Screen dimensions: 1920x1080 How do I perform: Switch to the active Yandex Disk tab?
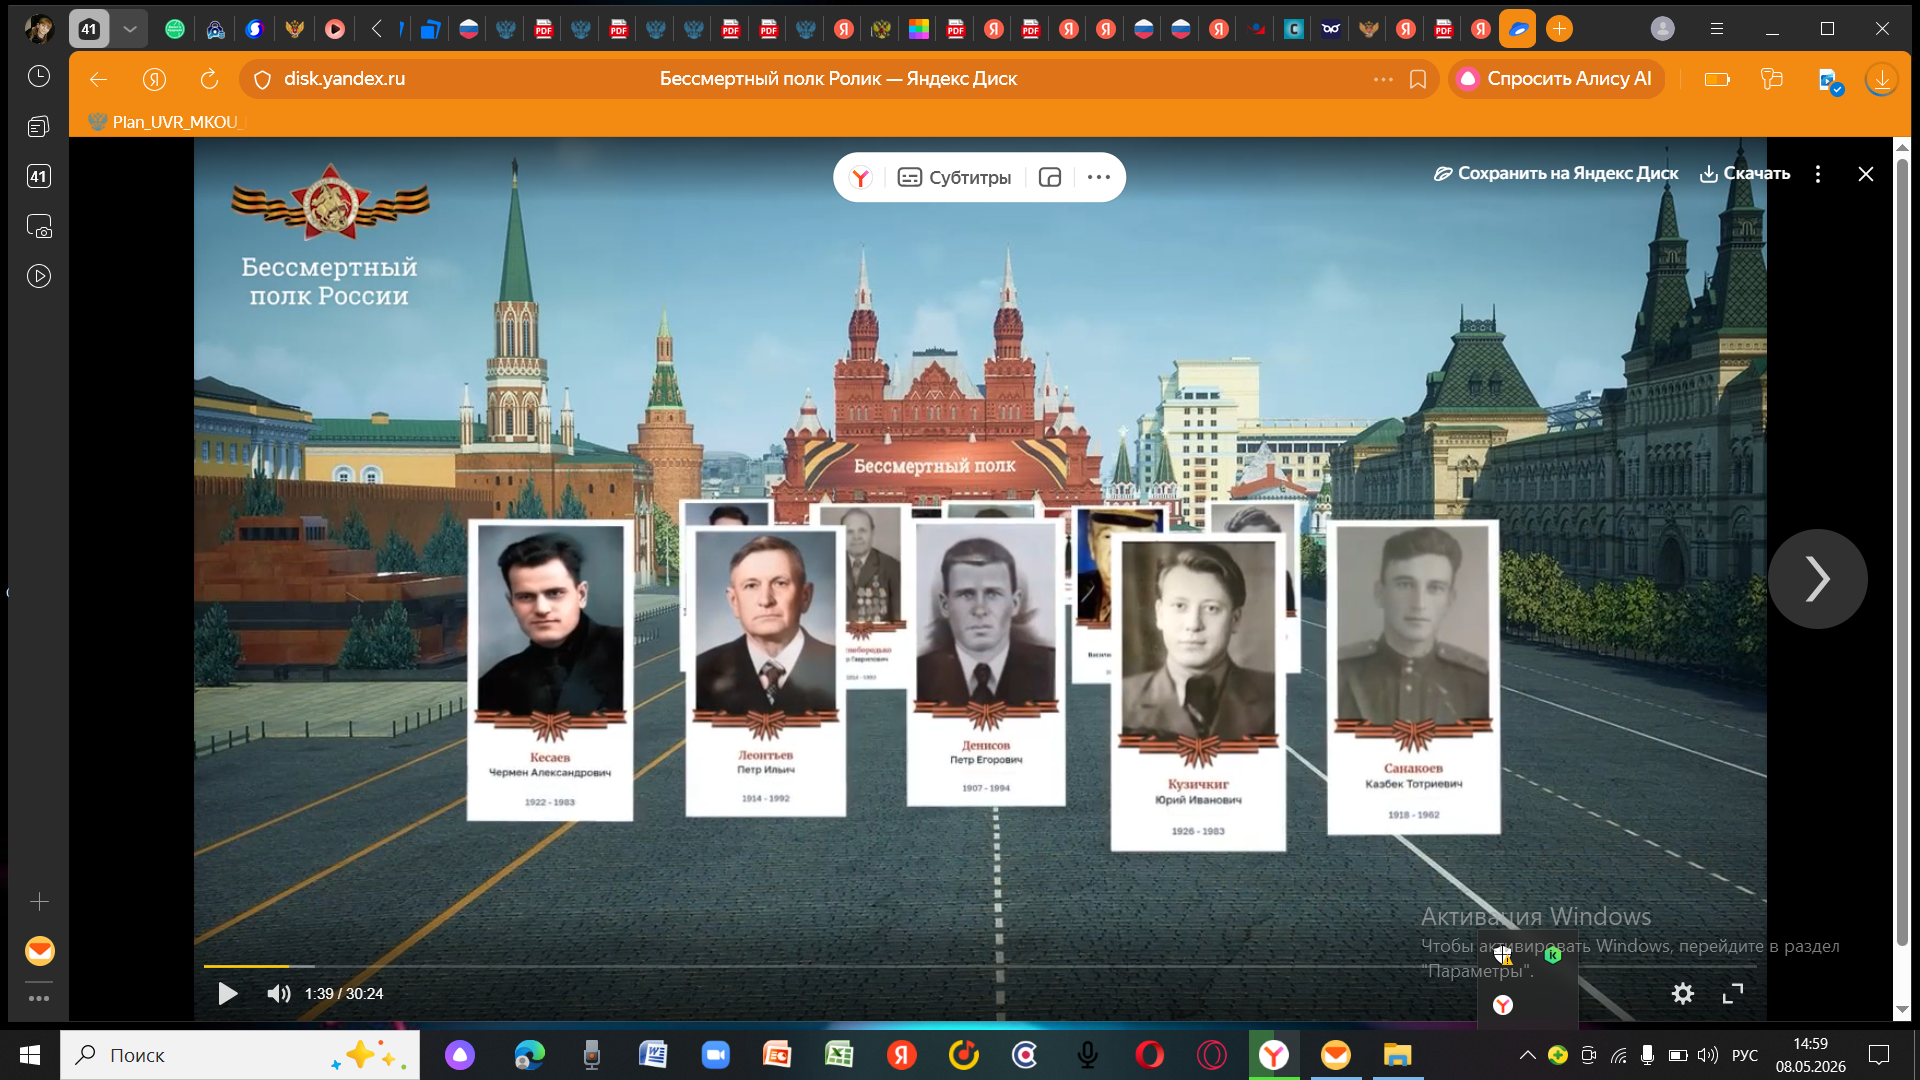tap(1517, 29)
